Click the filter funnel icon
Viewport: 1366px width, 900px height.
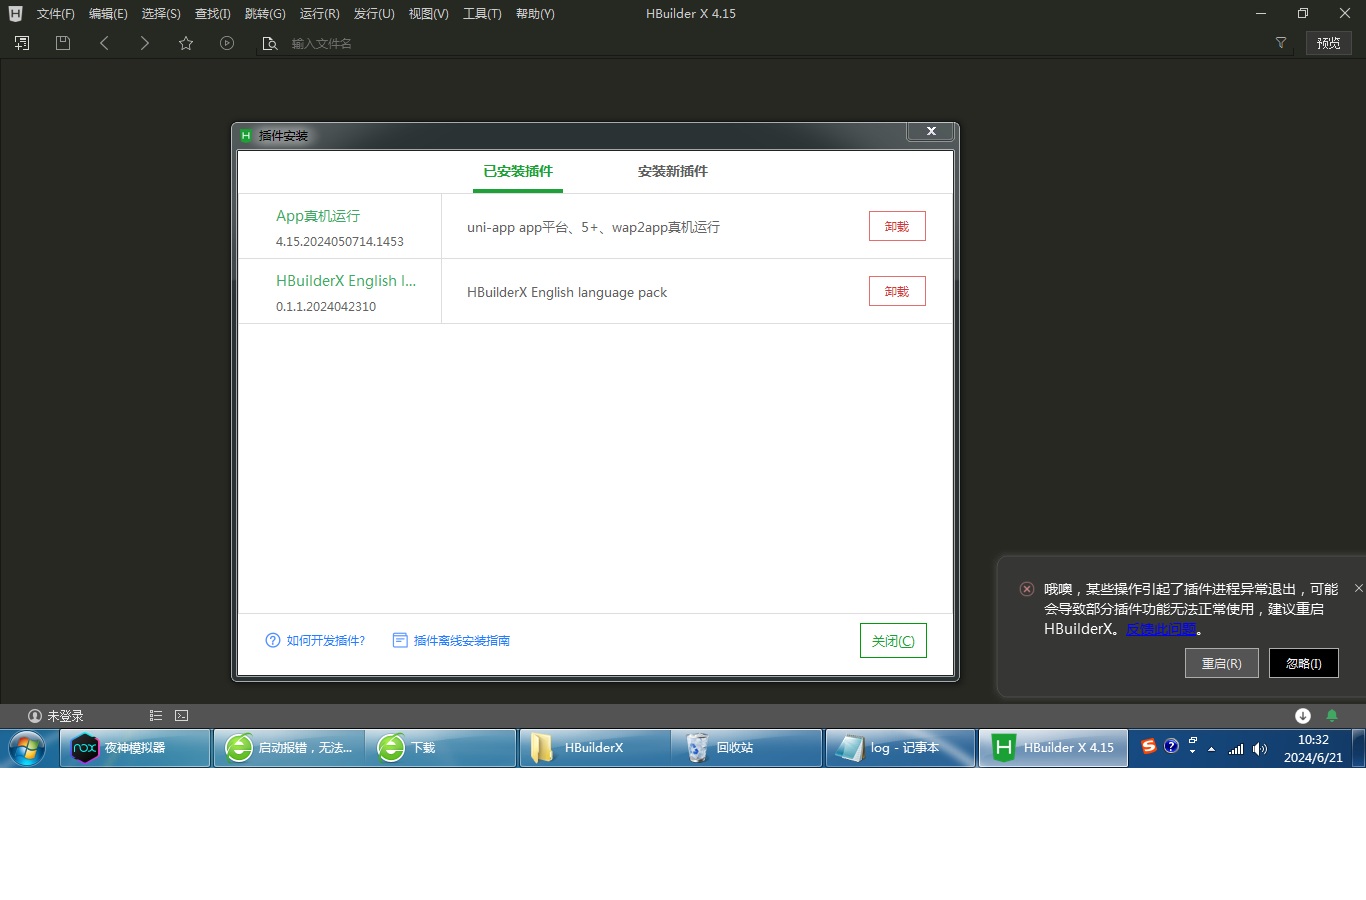click(x=1281, y=43)
